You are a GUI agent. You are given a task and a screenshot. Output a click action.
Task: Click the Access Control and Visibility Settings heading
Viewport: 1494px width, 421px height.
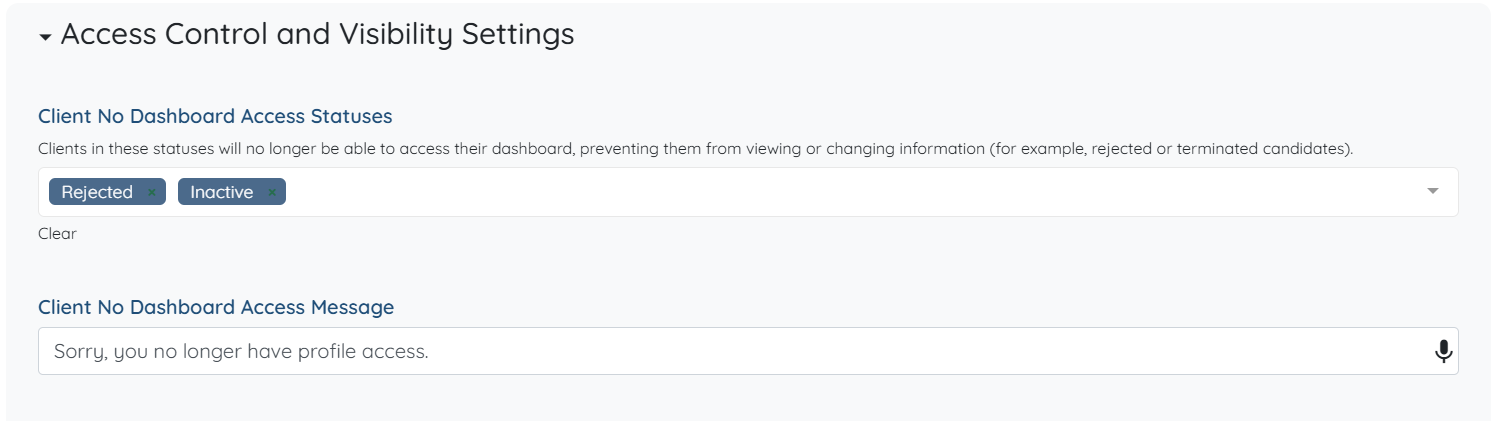coord(317,34)
